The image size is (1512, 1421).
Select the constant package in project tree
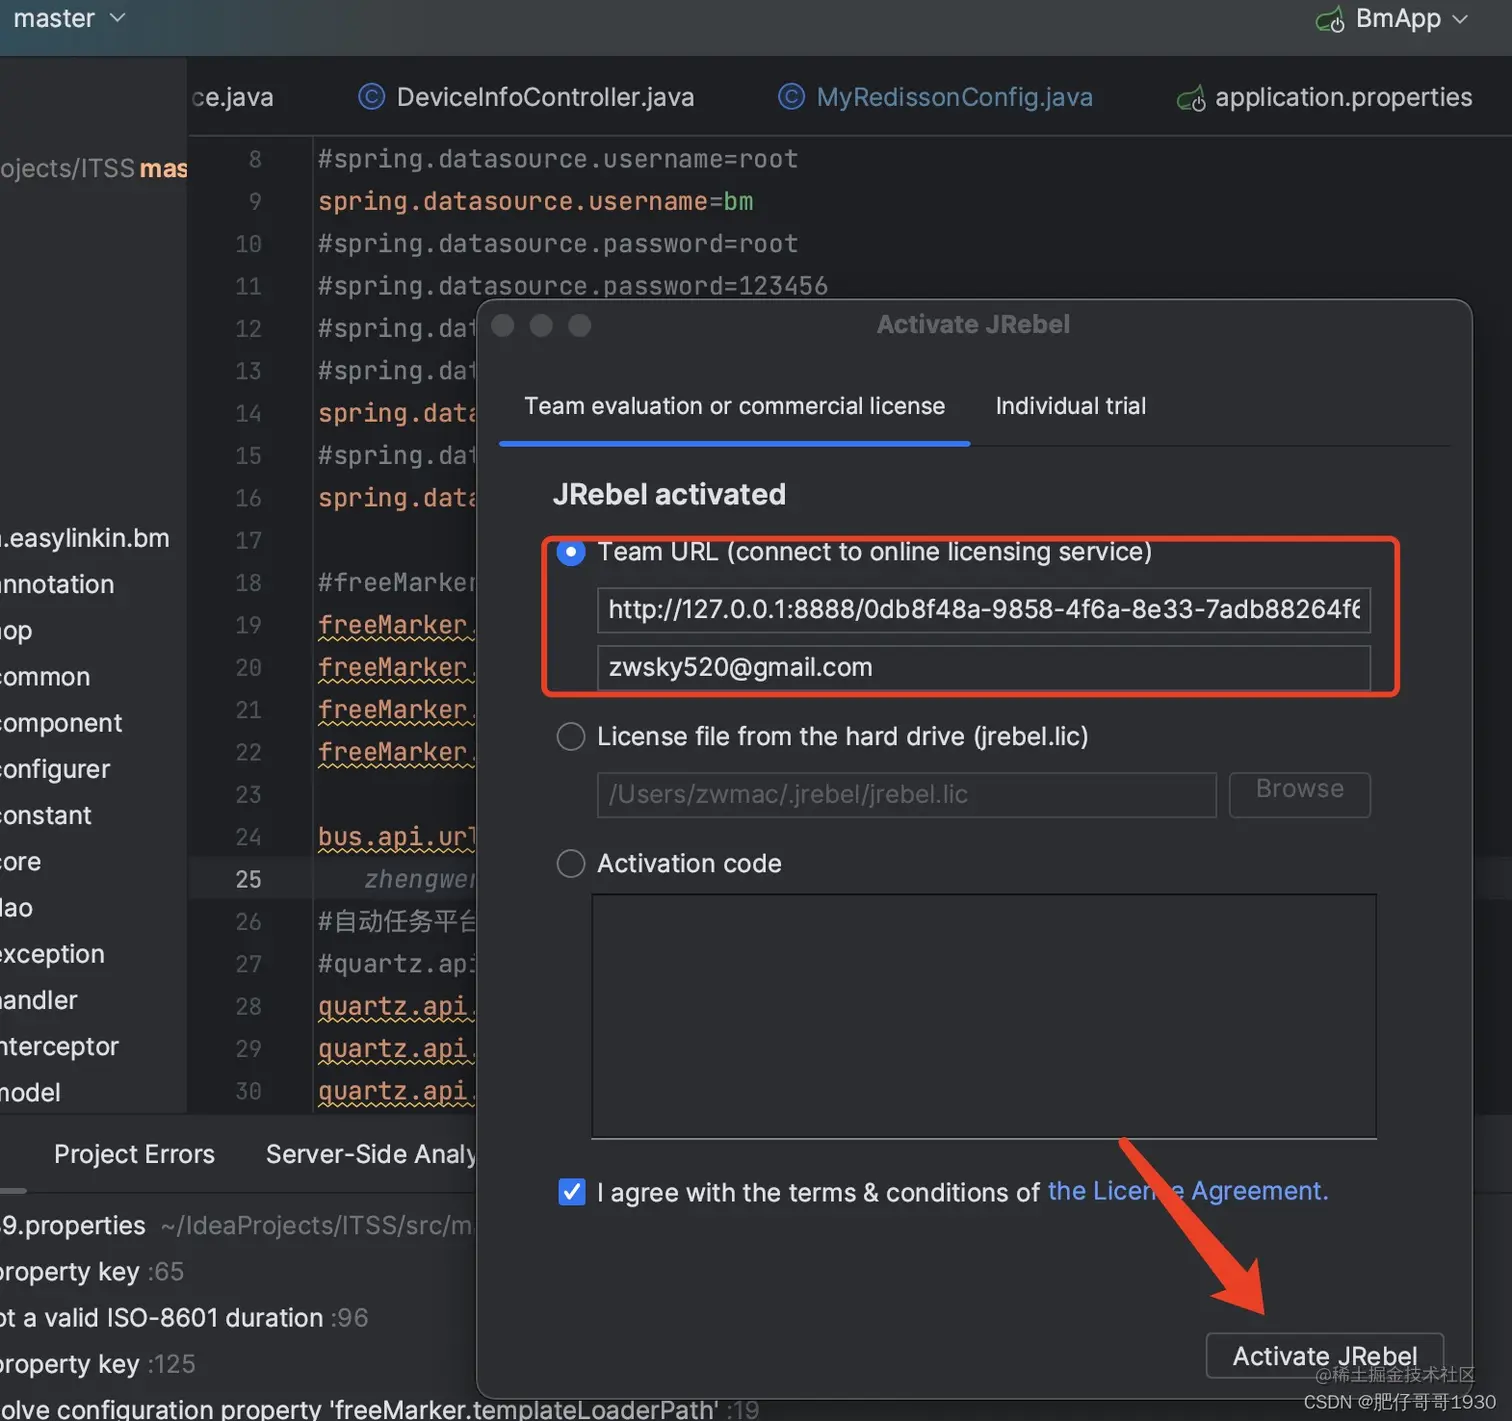[x=46, y=815]
